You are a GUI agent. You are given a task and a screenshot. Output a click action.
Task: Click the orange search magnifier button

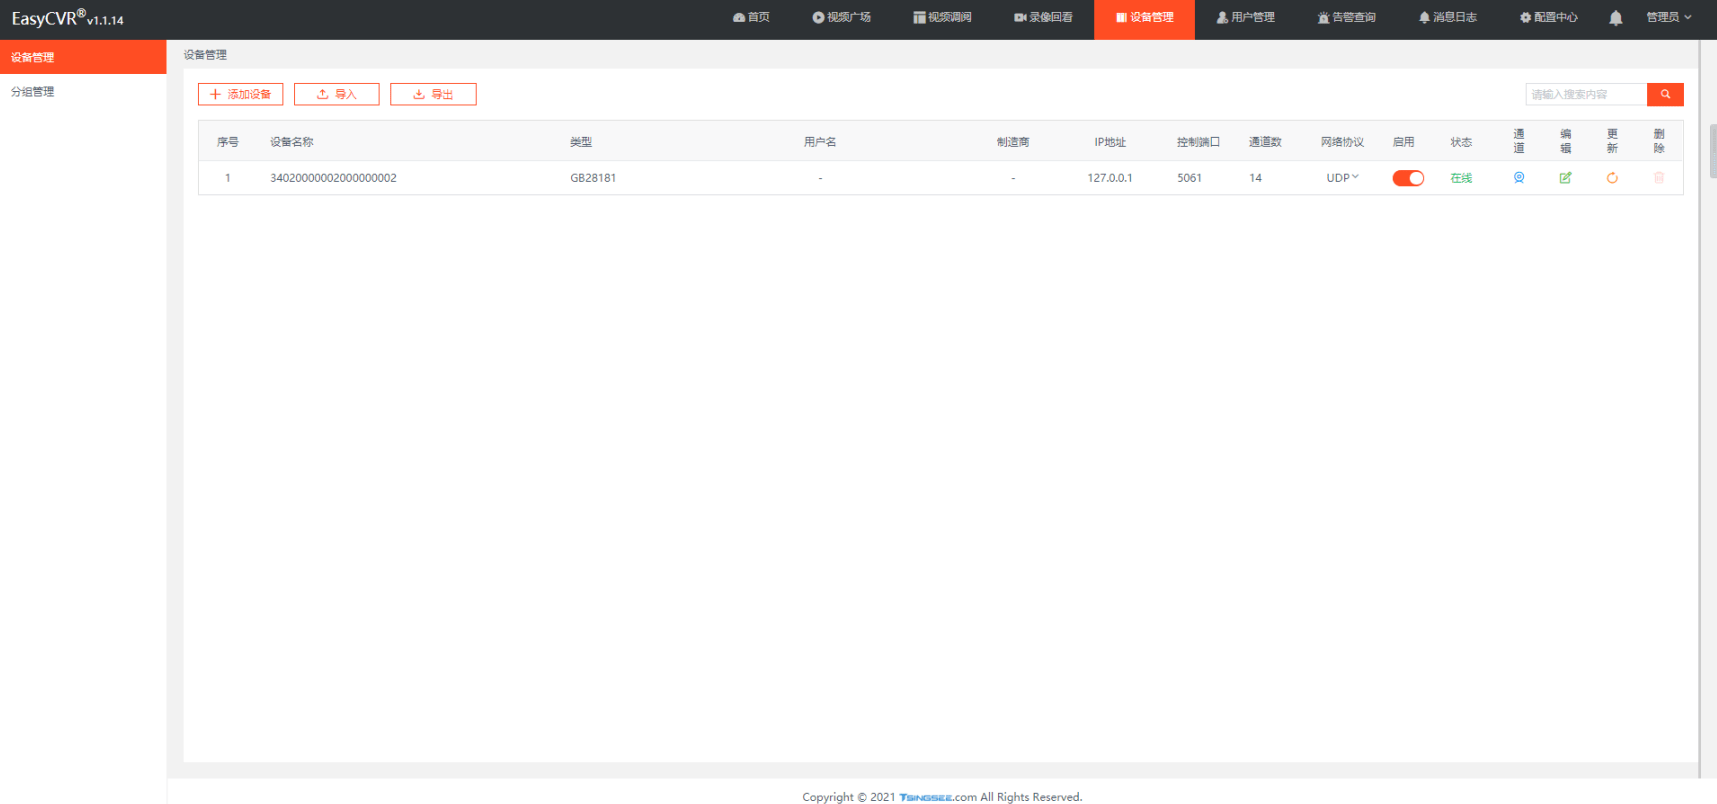1665,94
